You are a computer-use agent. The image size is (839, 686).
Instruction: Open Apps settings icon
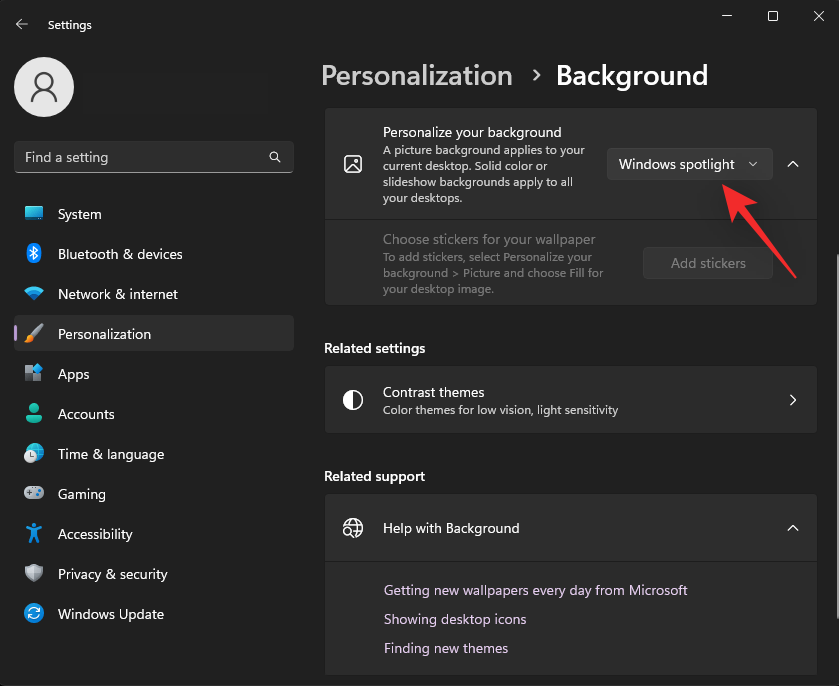(33, 373)
